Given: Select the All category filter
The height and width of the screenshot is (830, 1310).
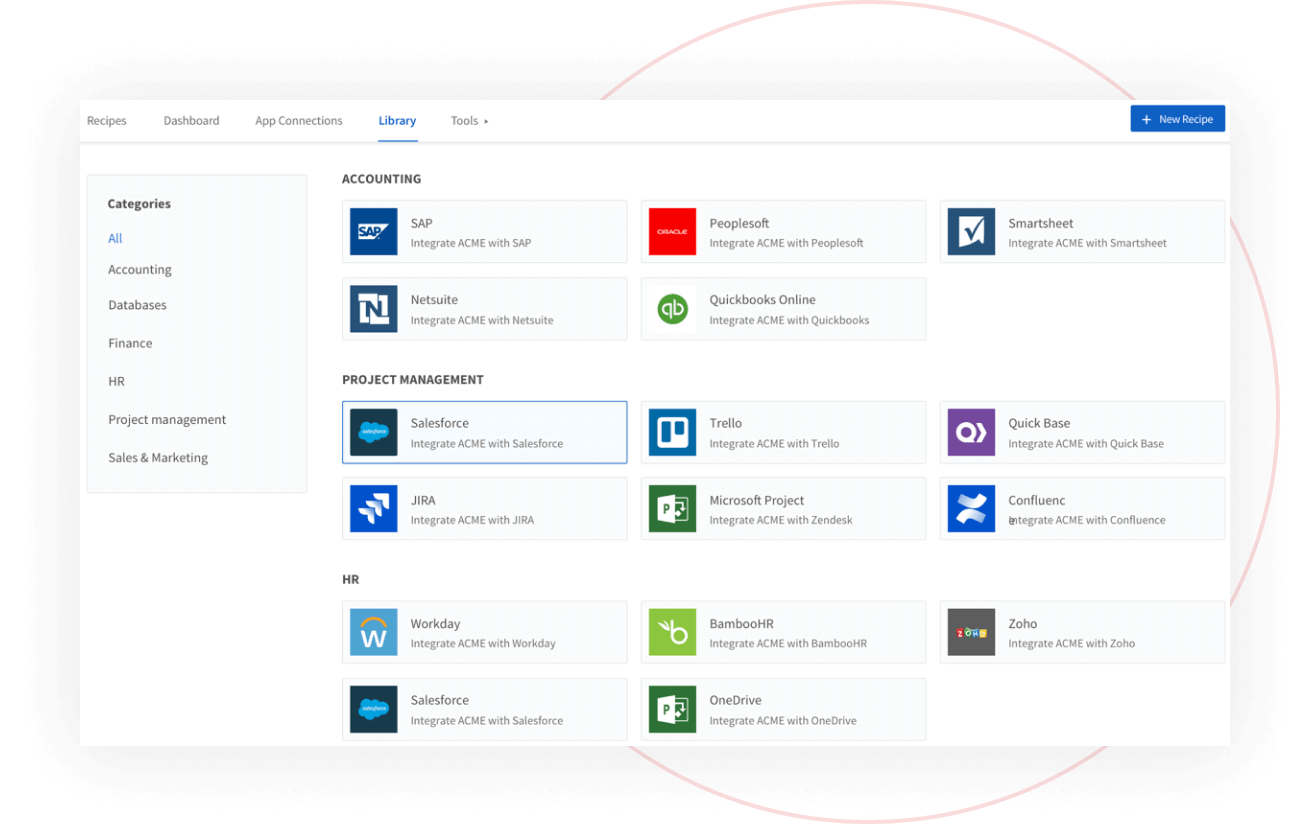Looking at the screenshot, I should pyautogui.click(x=115, y=238).
